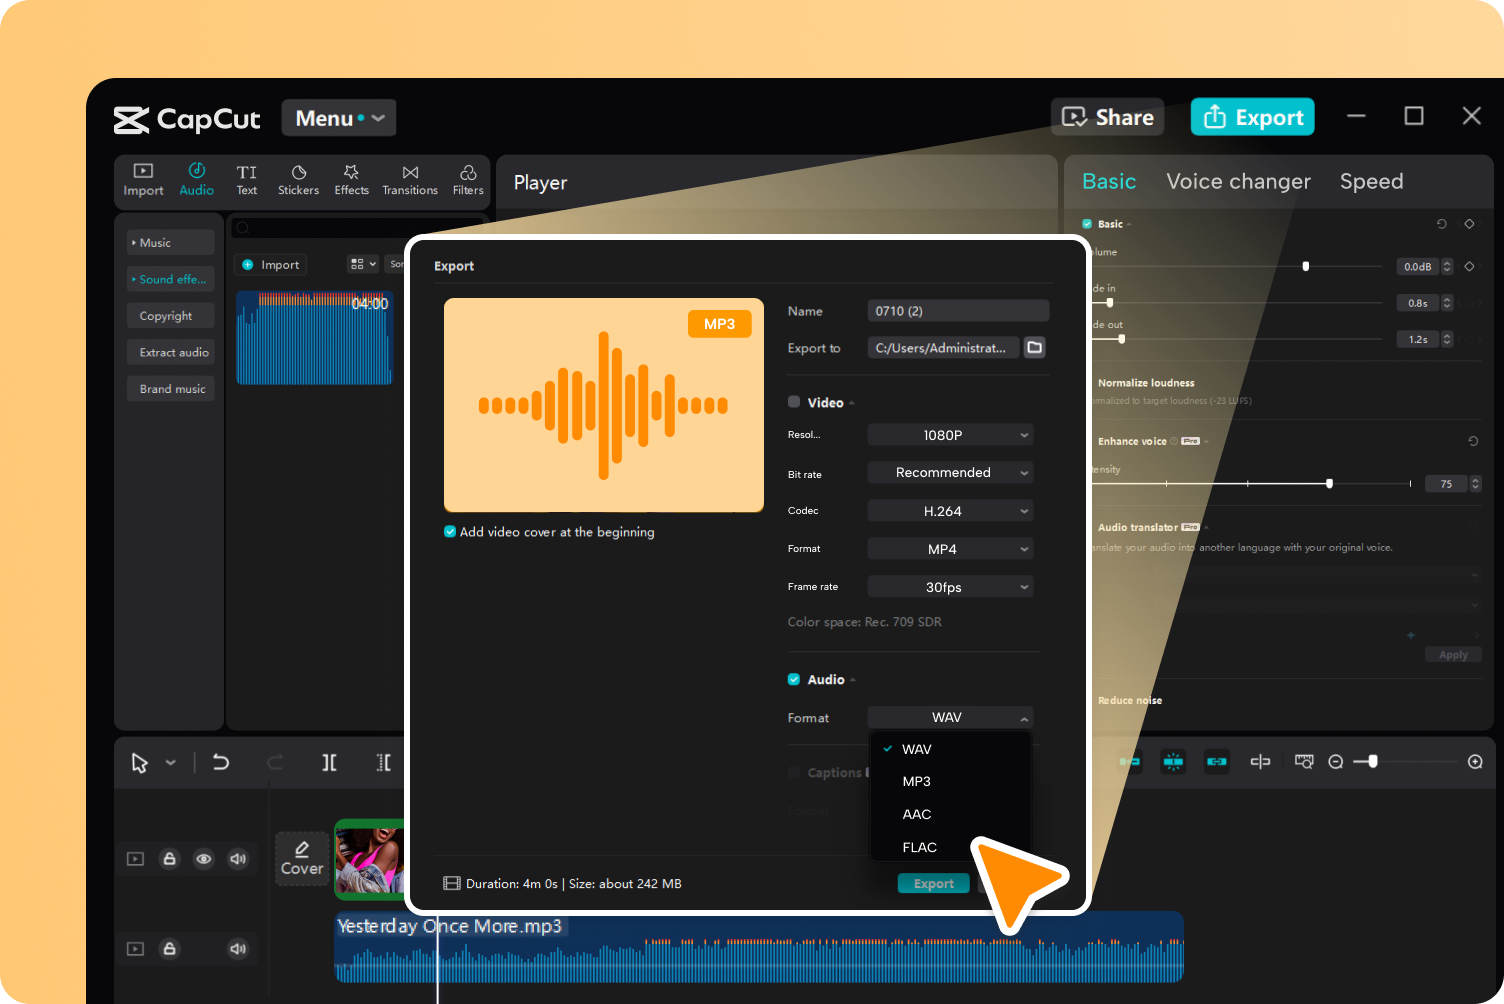Click the Export button in the Export dialog

pyautogui.click(x=933, y=883)
